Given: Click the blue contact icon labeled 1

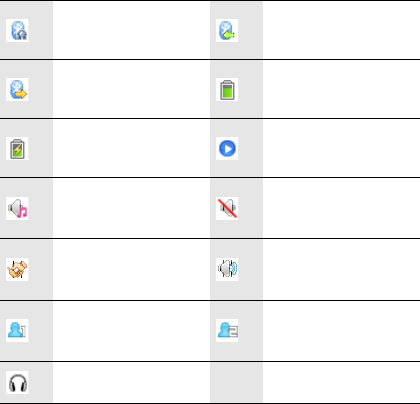Looking at the screenshot, I should click(17, 330).
